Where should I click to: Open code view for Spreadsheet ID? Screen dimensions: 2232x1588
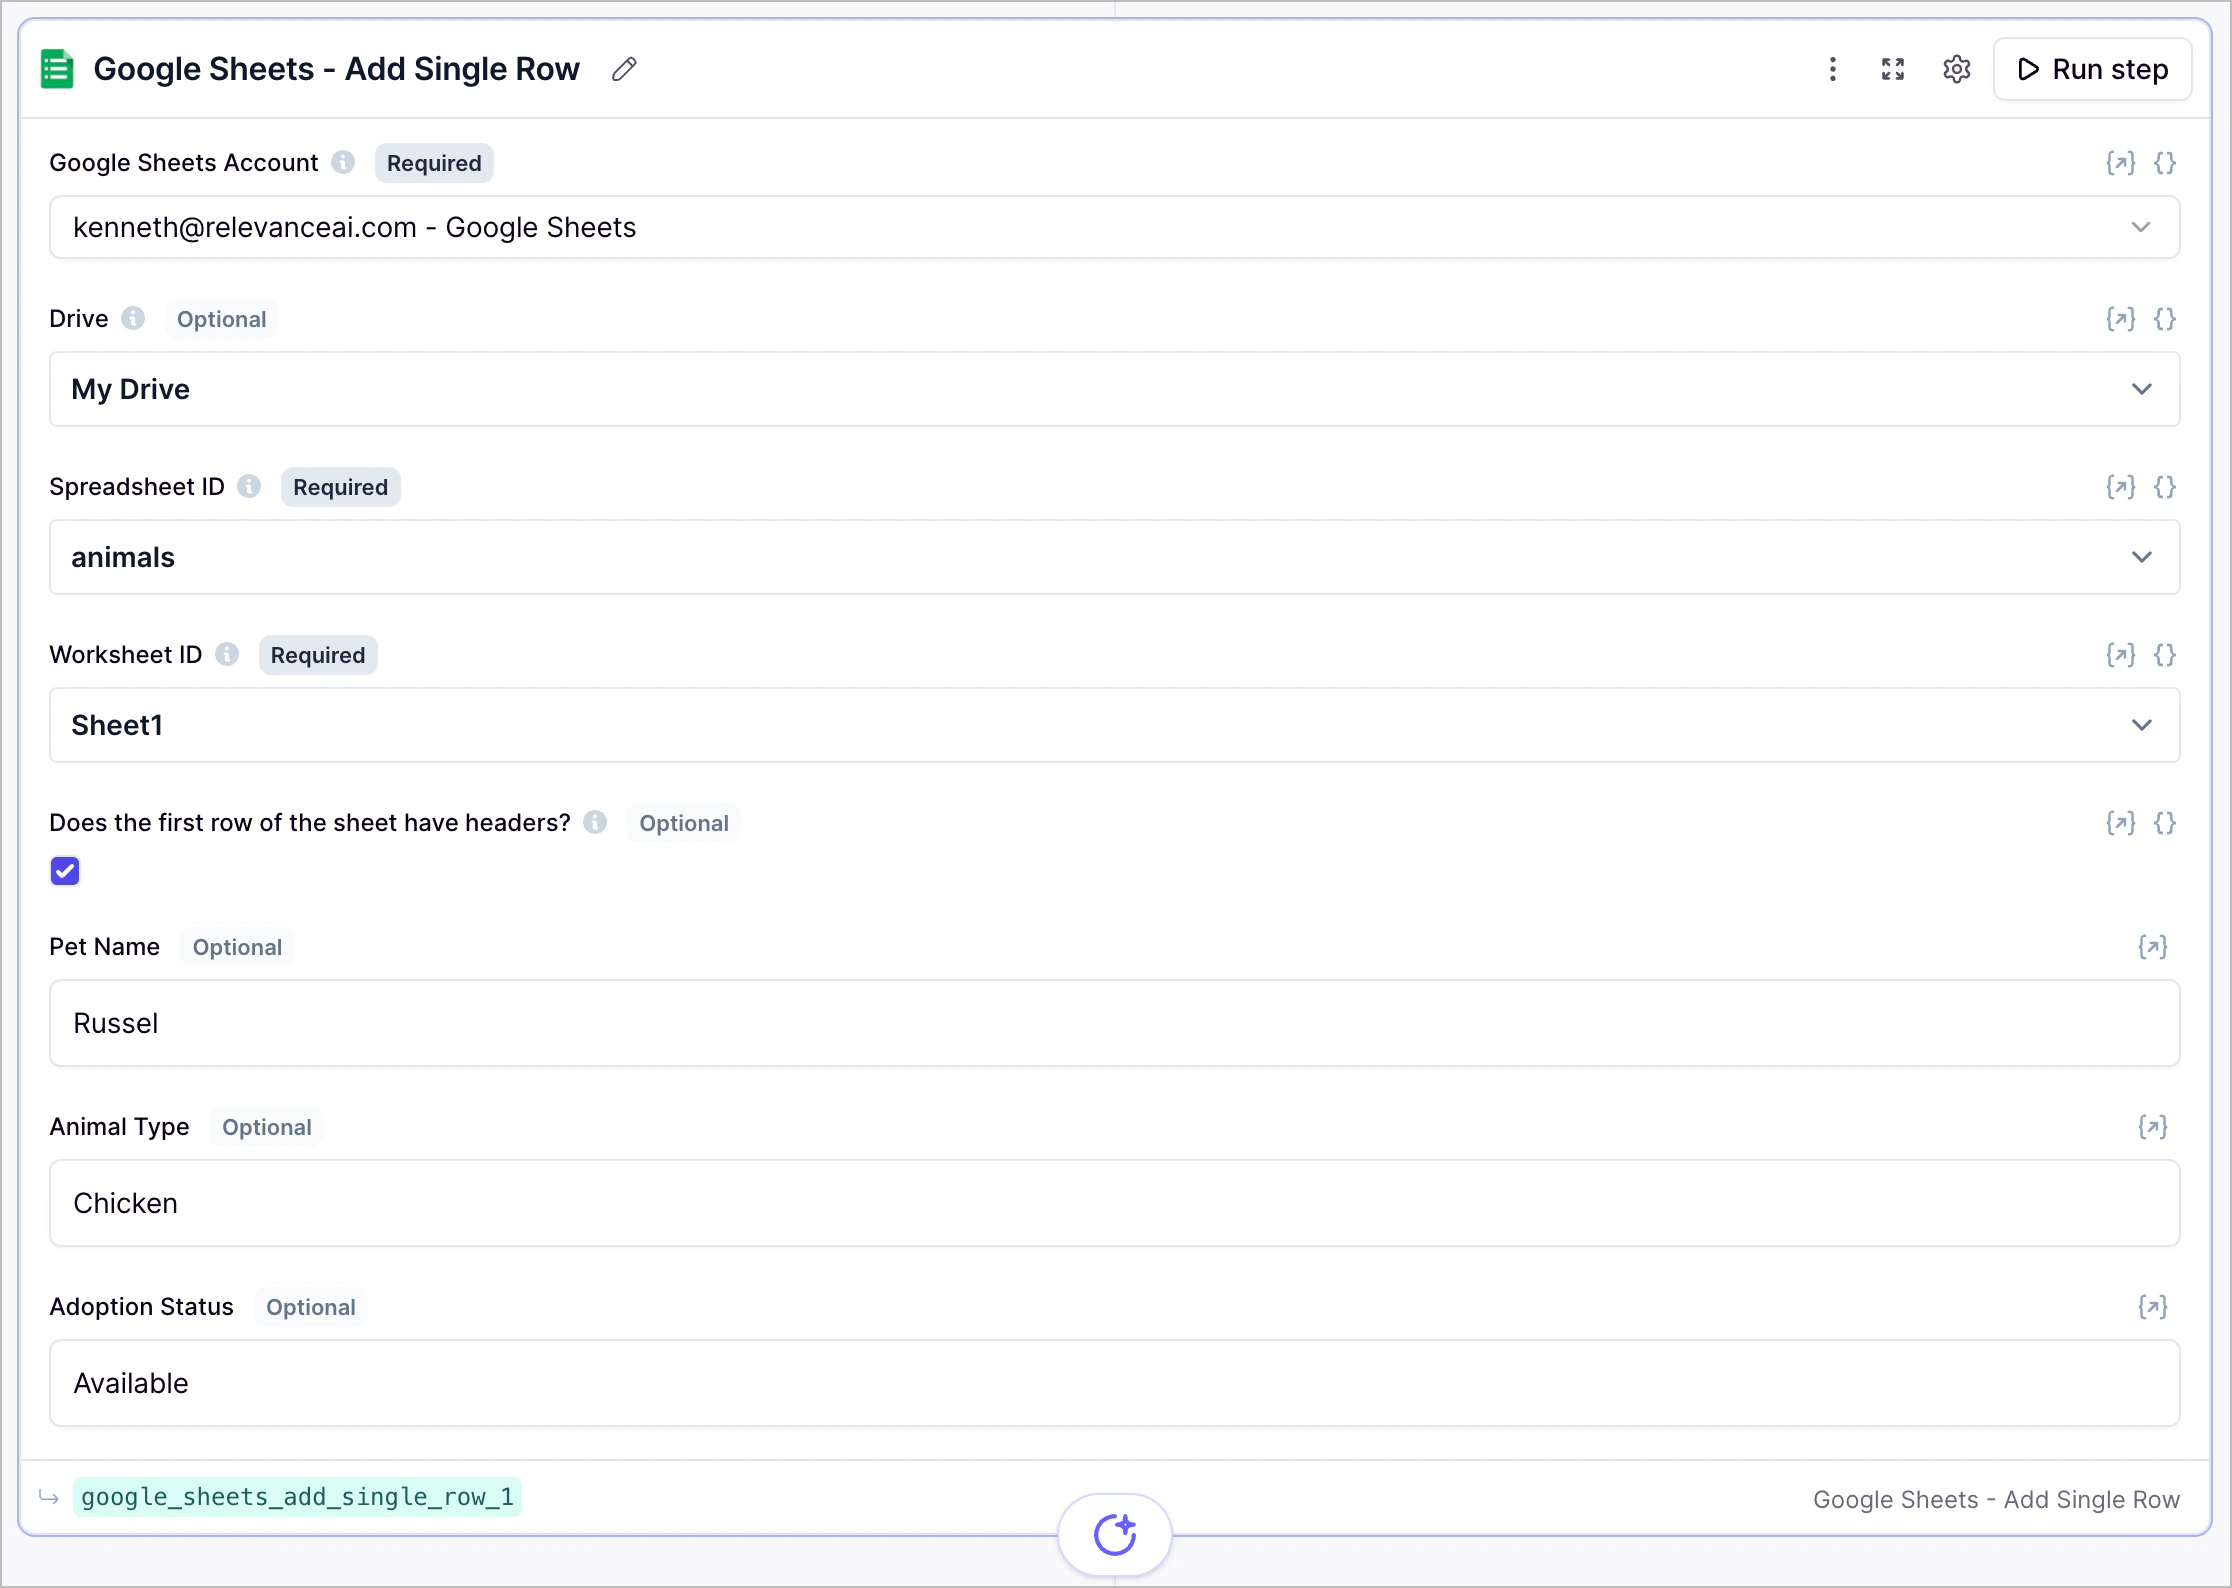[2165, 487]
